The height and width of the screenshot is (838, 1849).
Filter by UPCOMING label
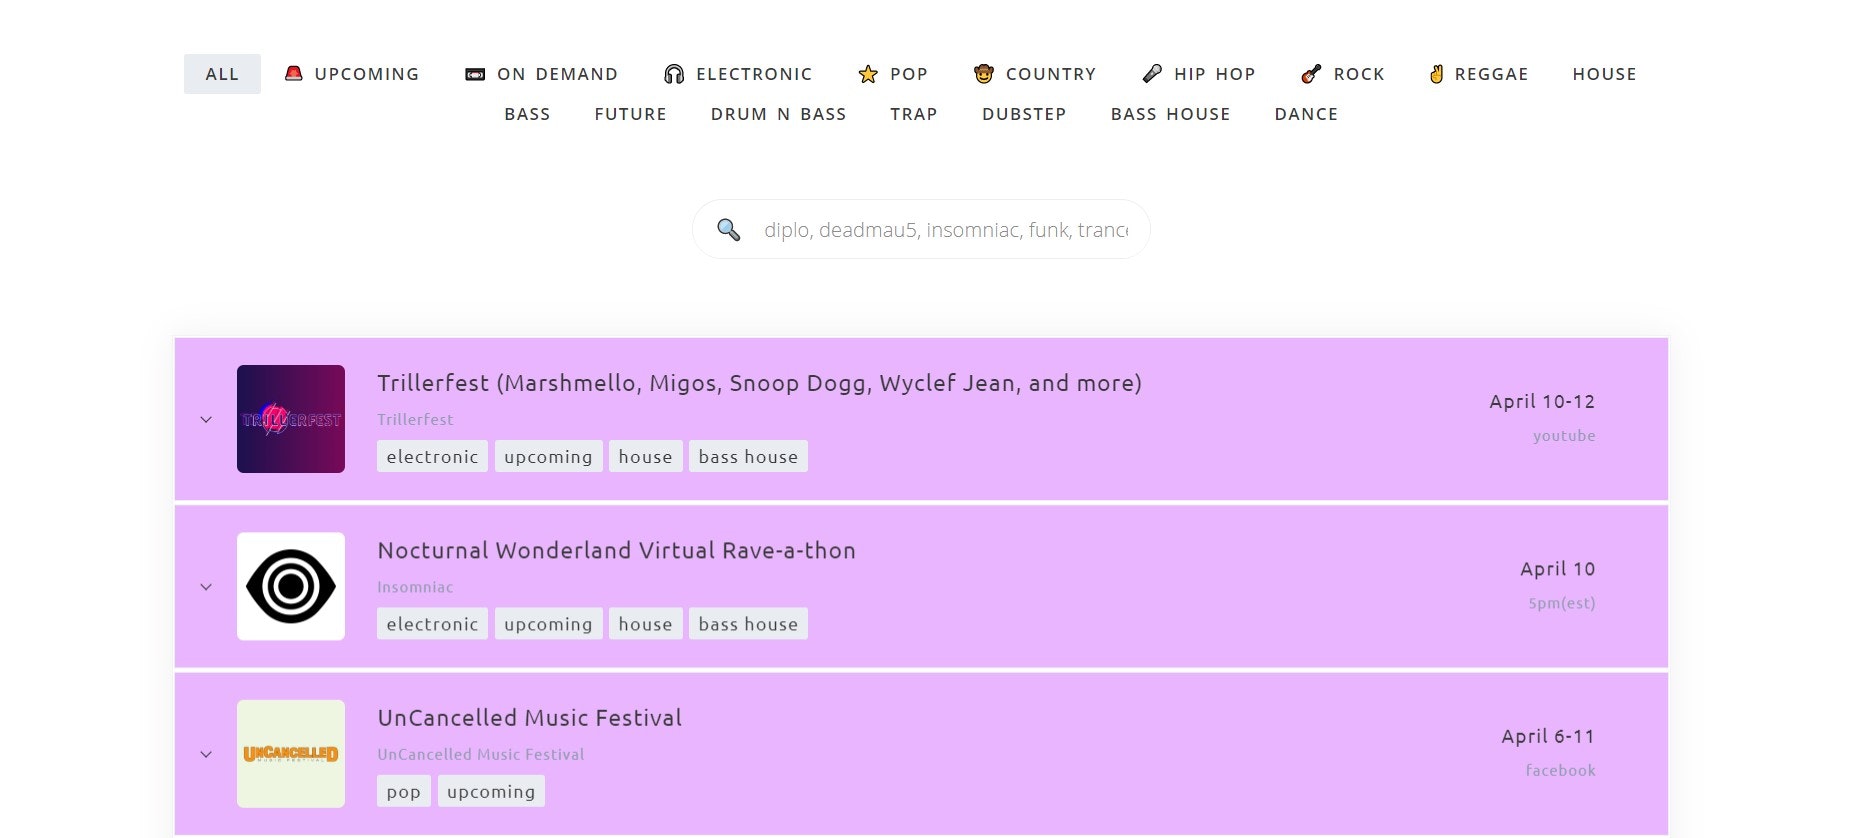[x=367, y=74]
